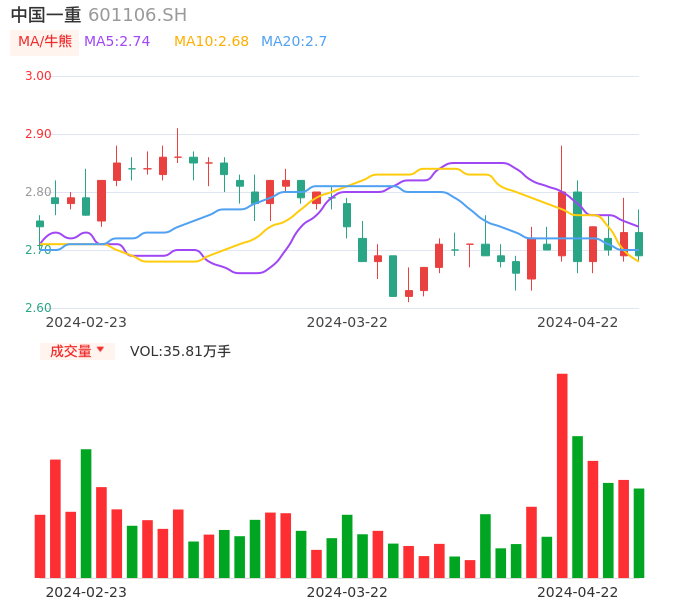Click the MA/牛熊 indicator button
Screen dimensions: 686x606
click(x=45, y=42)
